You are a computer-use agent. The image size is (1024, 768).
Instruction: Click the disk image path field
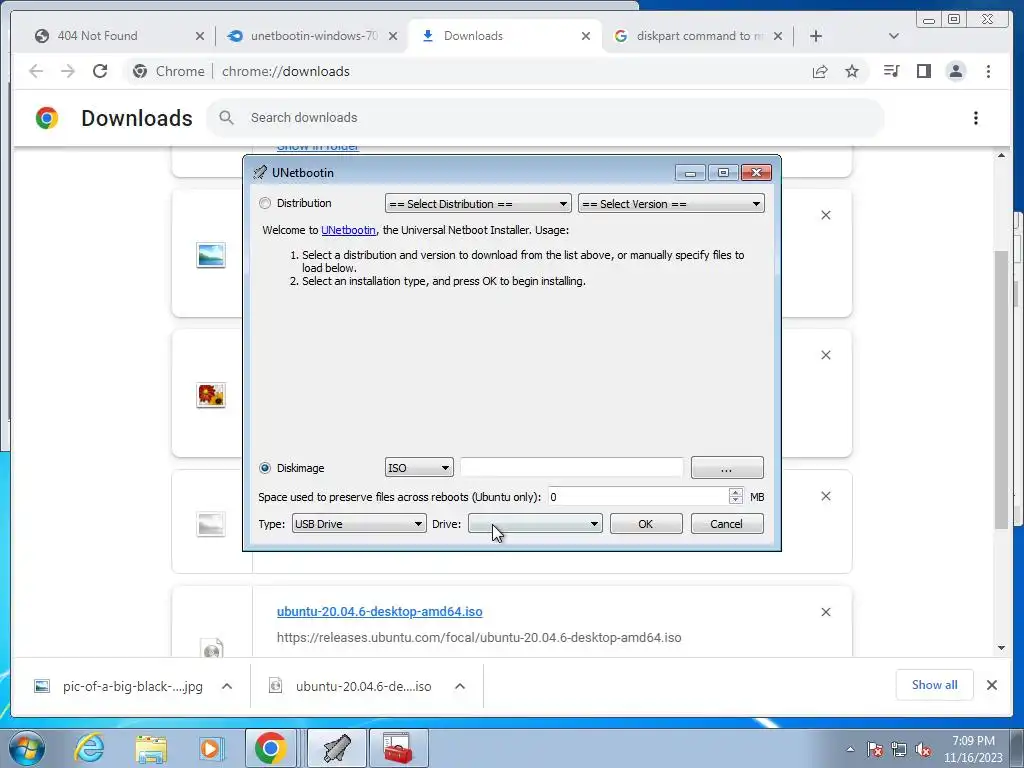tap(571, 468)
